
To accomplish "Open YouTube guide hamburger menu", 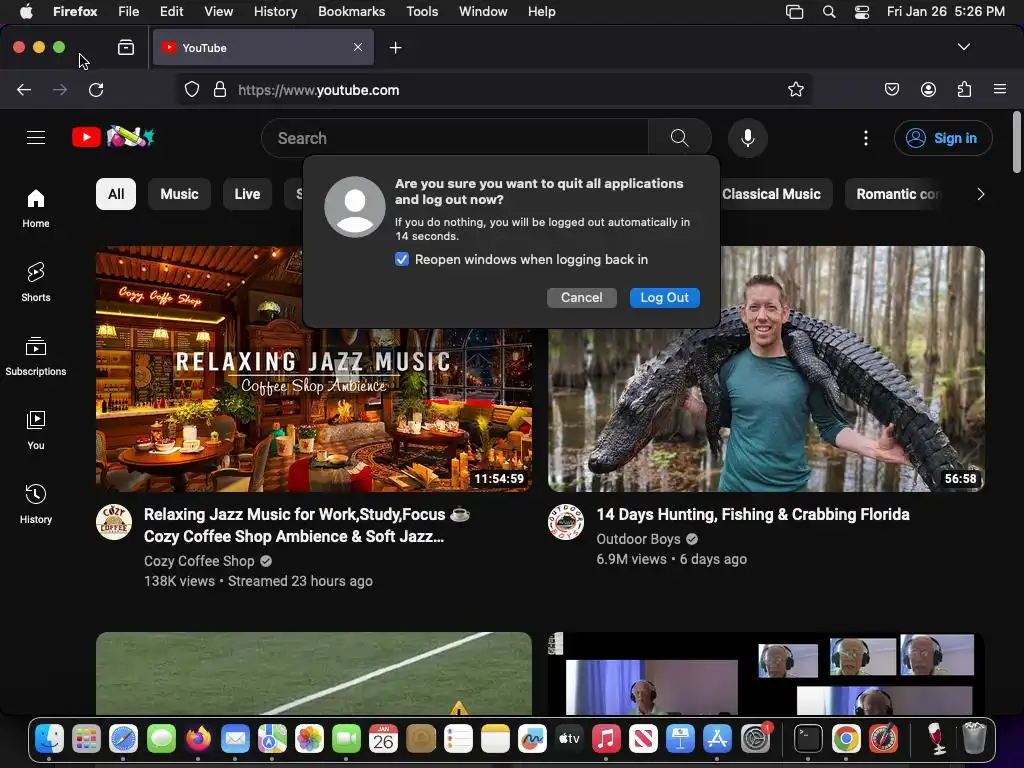I will pyautogui.click(x=36, y=138).
